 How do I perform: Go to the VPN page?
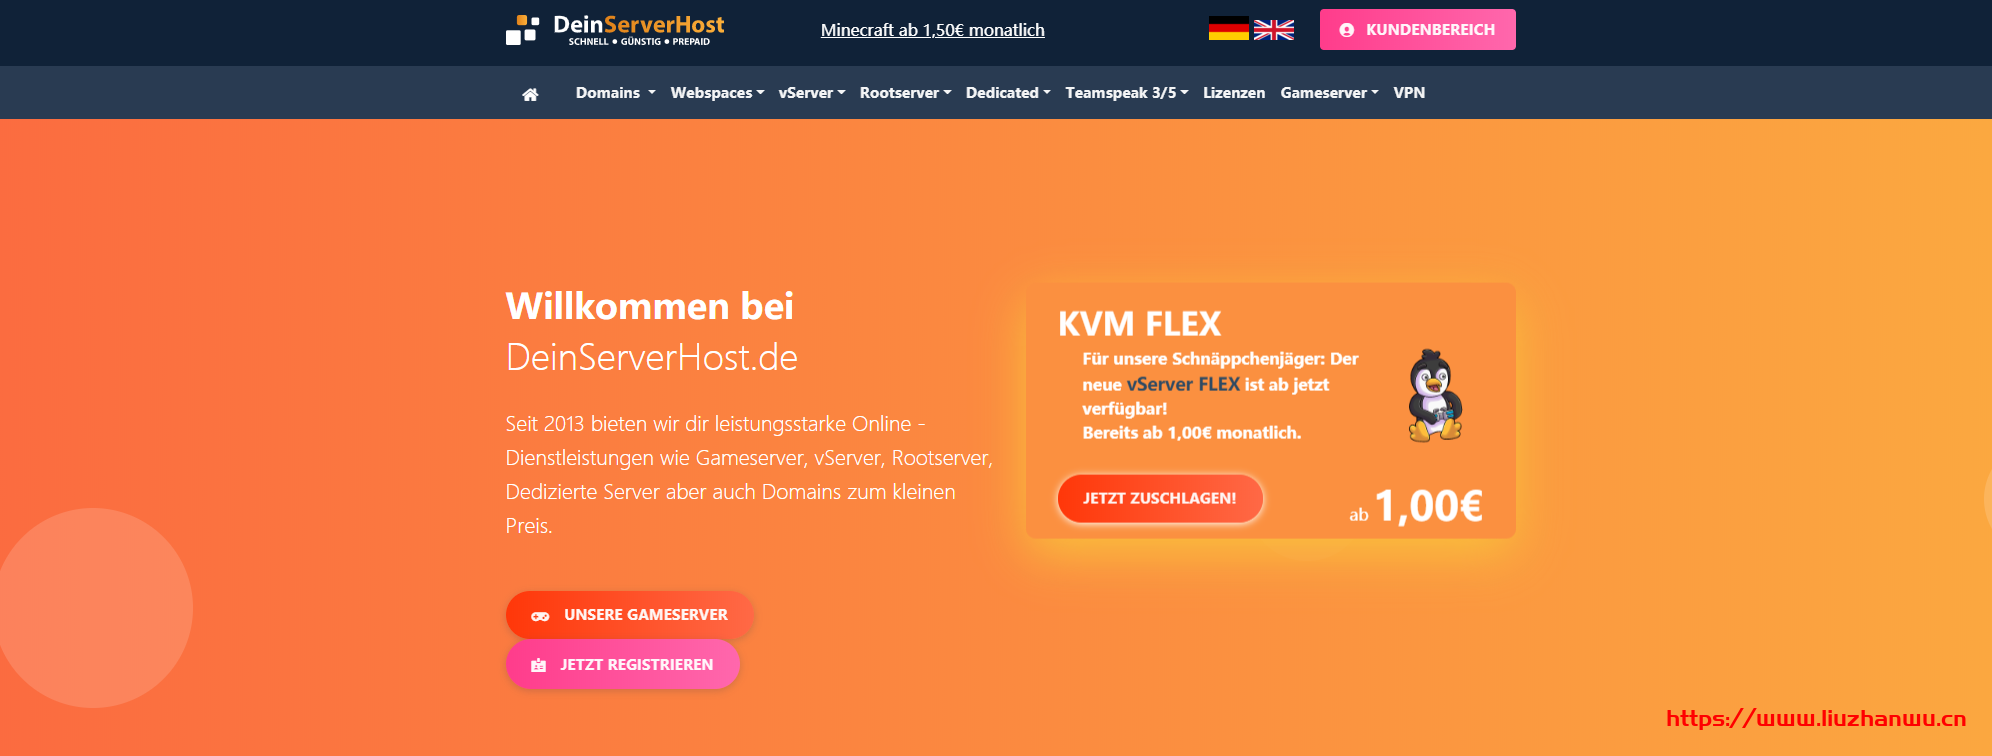coord(1409,93)
